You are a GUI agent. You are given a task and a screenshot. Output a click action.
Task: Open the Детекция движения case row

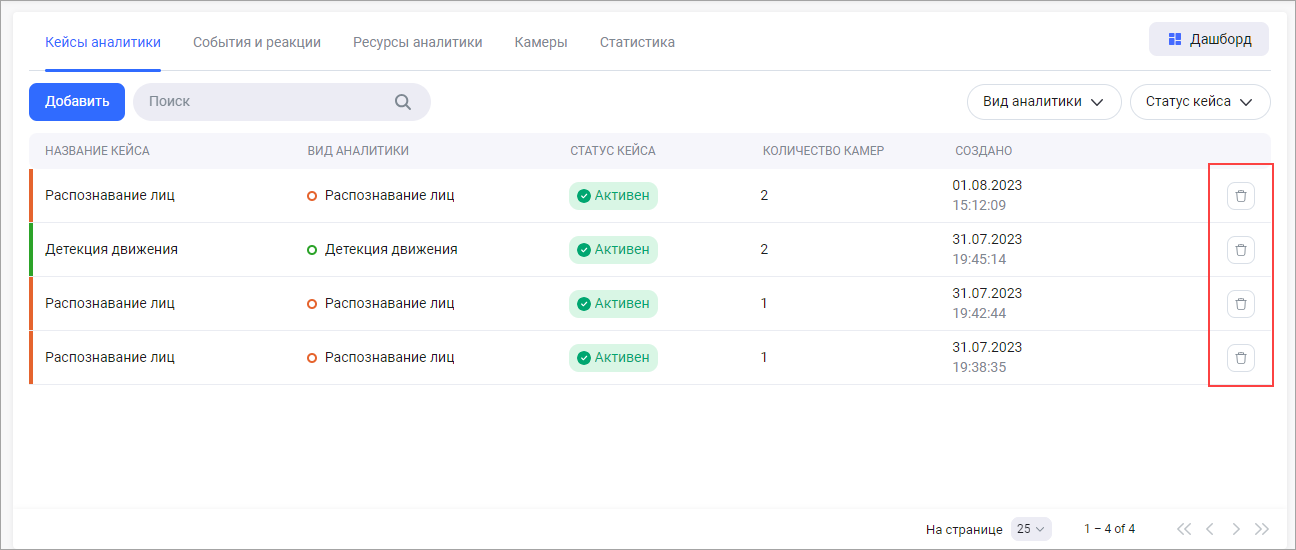point(111,250)
